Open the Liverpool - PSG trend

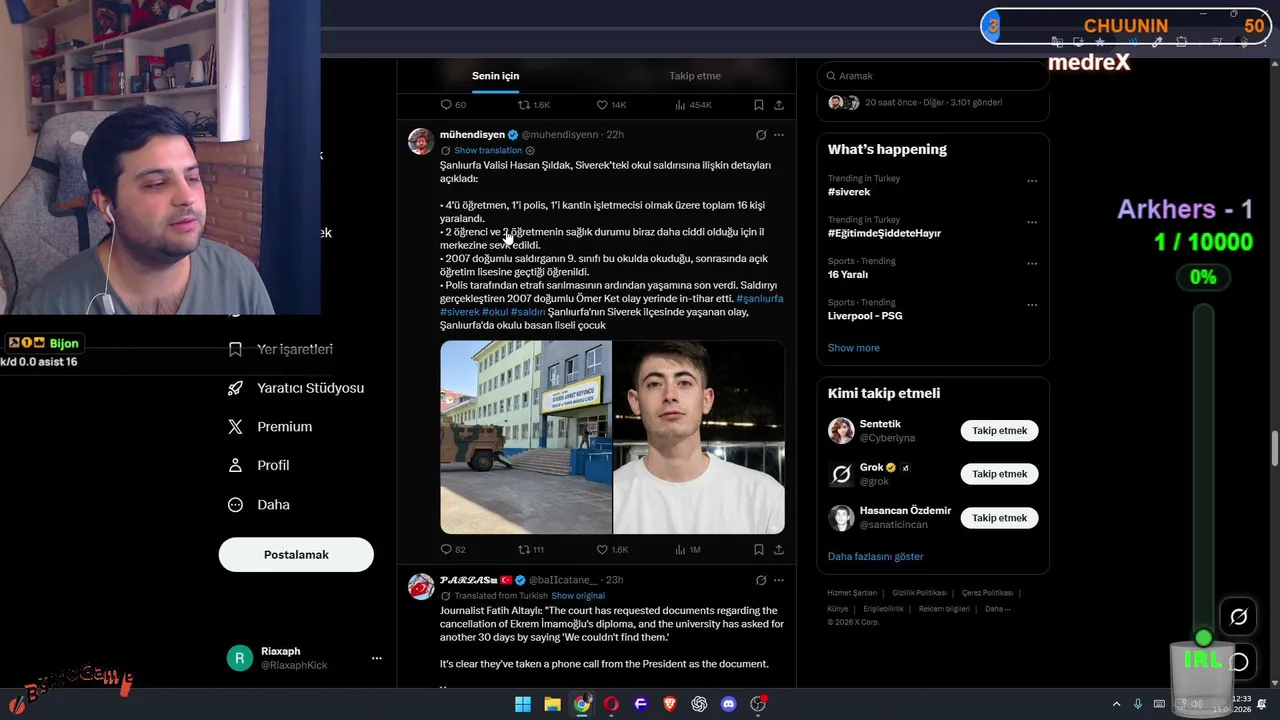(x=863, y=316)
